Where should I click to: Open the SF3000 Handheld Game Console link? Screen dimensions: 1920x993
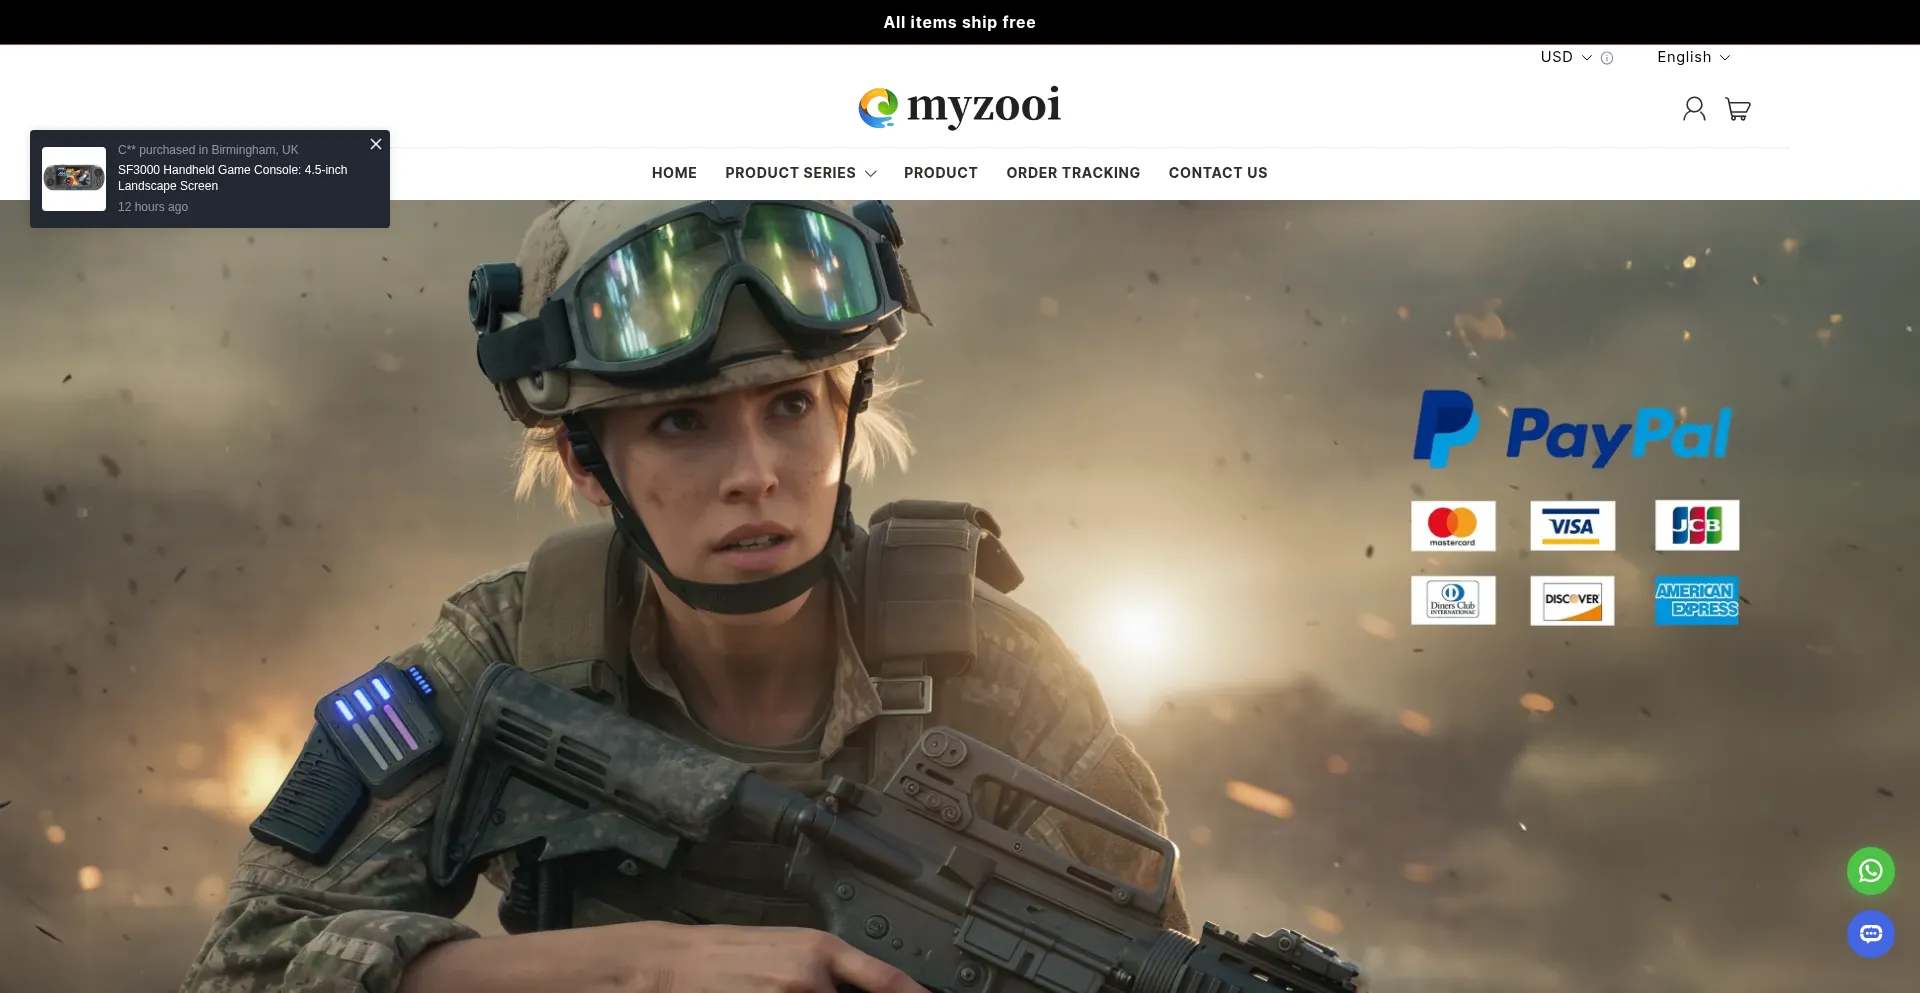(231, 176)
